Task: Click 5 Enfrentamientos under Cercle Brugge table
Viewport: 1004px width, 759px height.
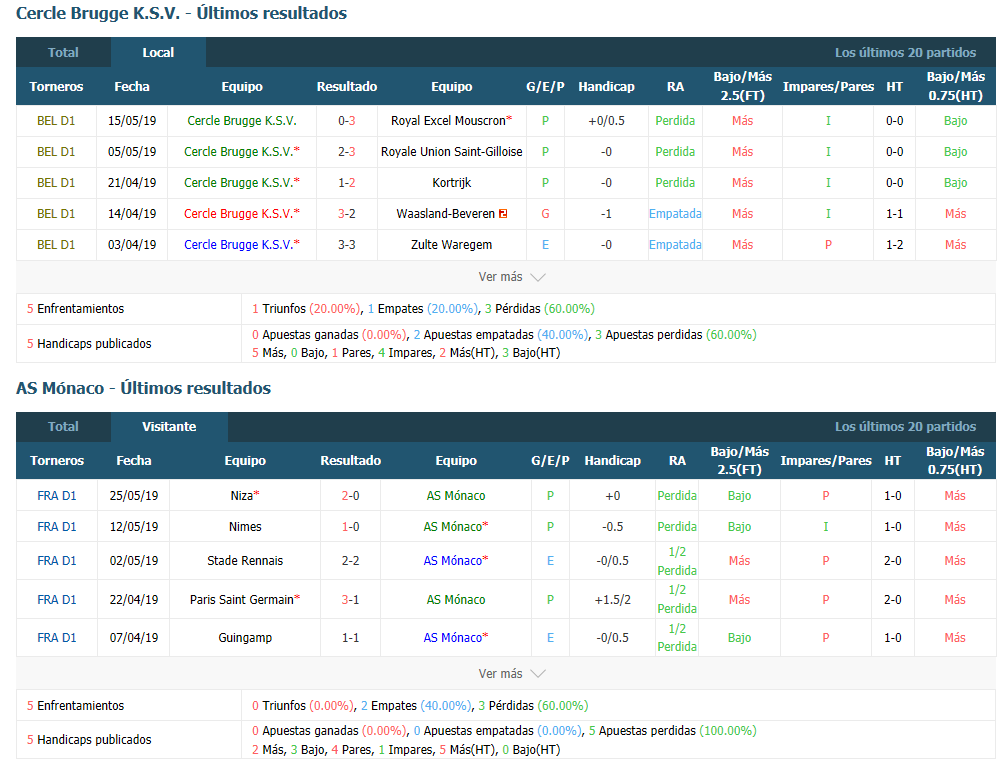Action: pos(76,309)
